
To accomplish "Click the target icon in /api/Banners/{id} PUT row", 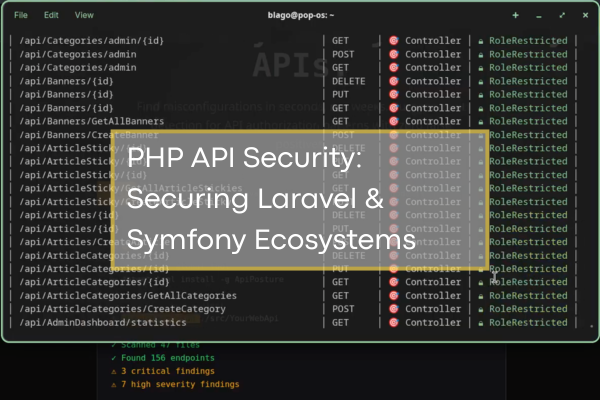I will pyautogui.click(x=394, y=95).
